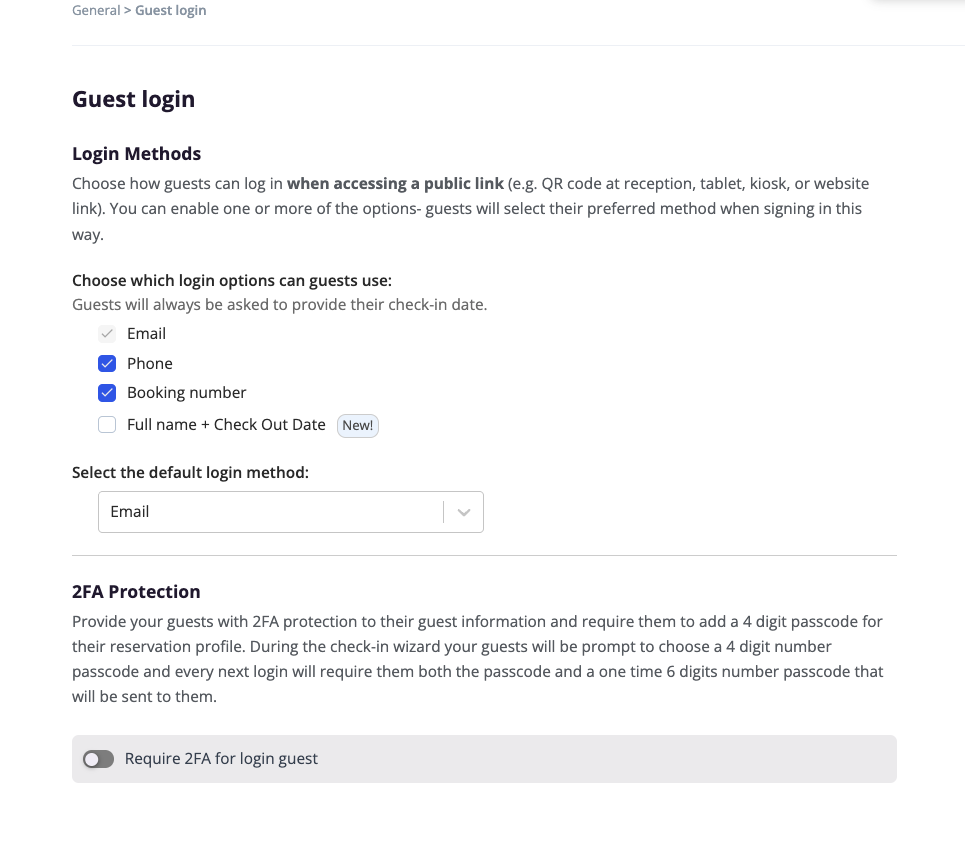965x843 pixels.
Task: Click the General breadcrumb link
Action: click(96, 11)
